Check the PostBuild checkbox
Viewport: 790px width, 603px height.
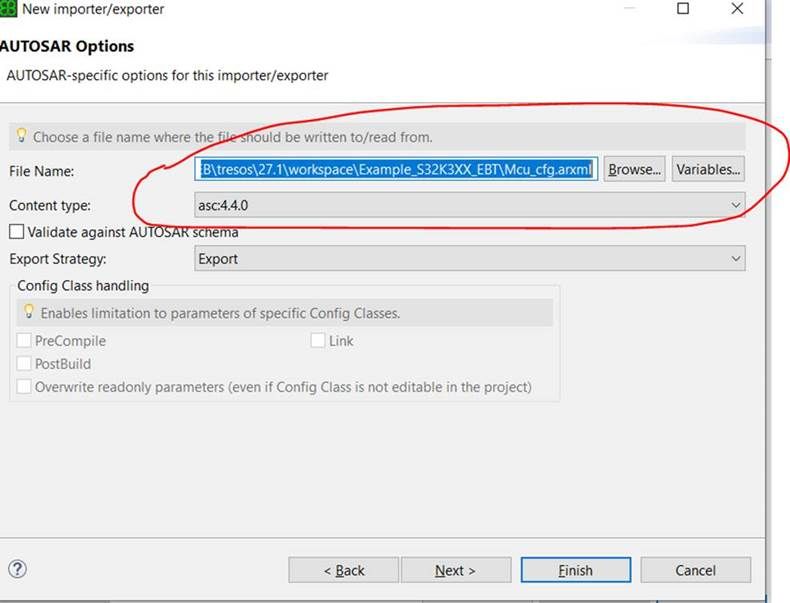point(24,364)
